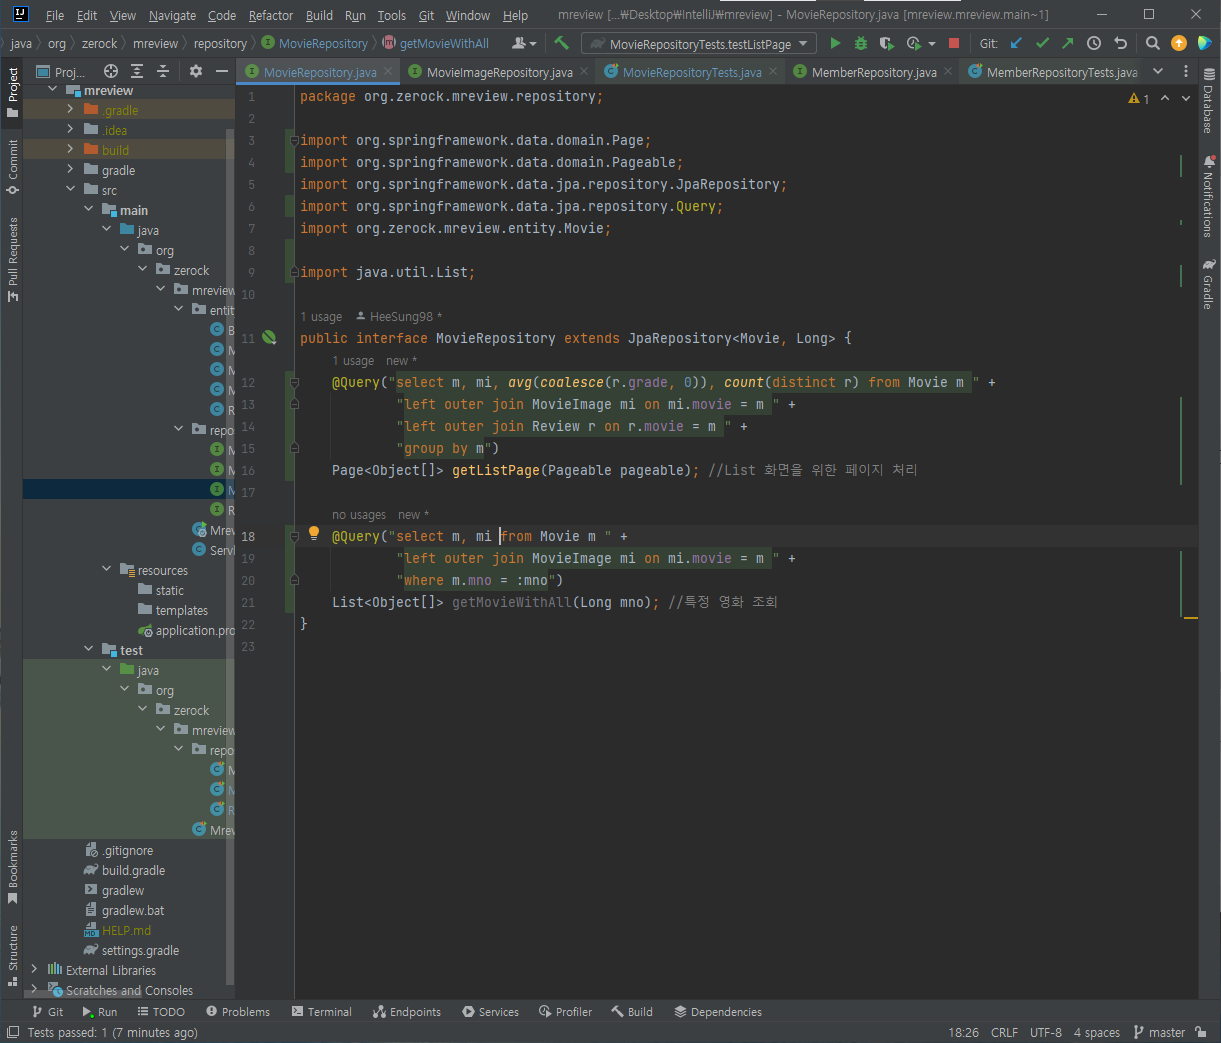
Task: Open the Database tool window
Action: pos(1209,101)
